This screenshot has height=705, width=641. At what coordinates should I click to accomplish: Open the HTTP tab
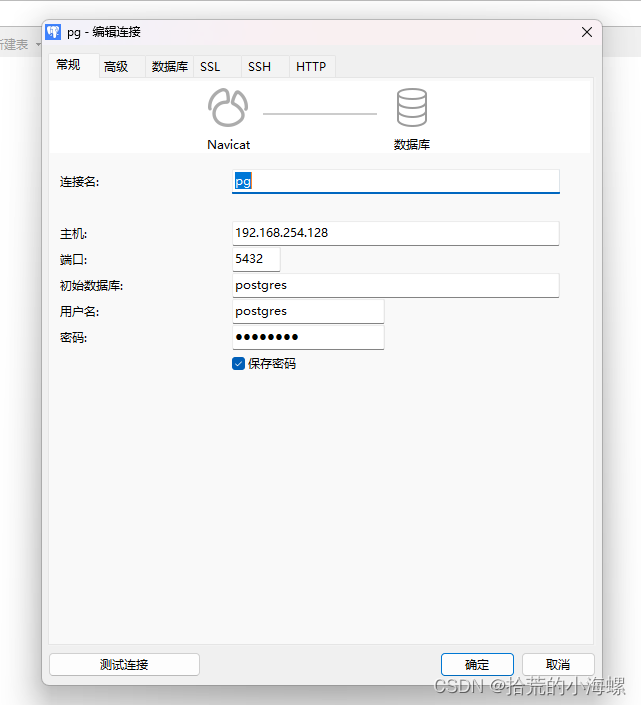point(311,67)
